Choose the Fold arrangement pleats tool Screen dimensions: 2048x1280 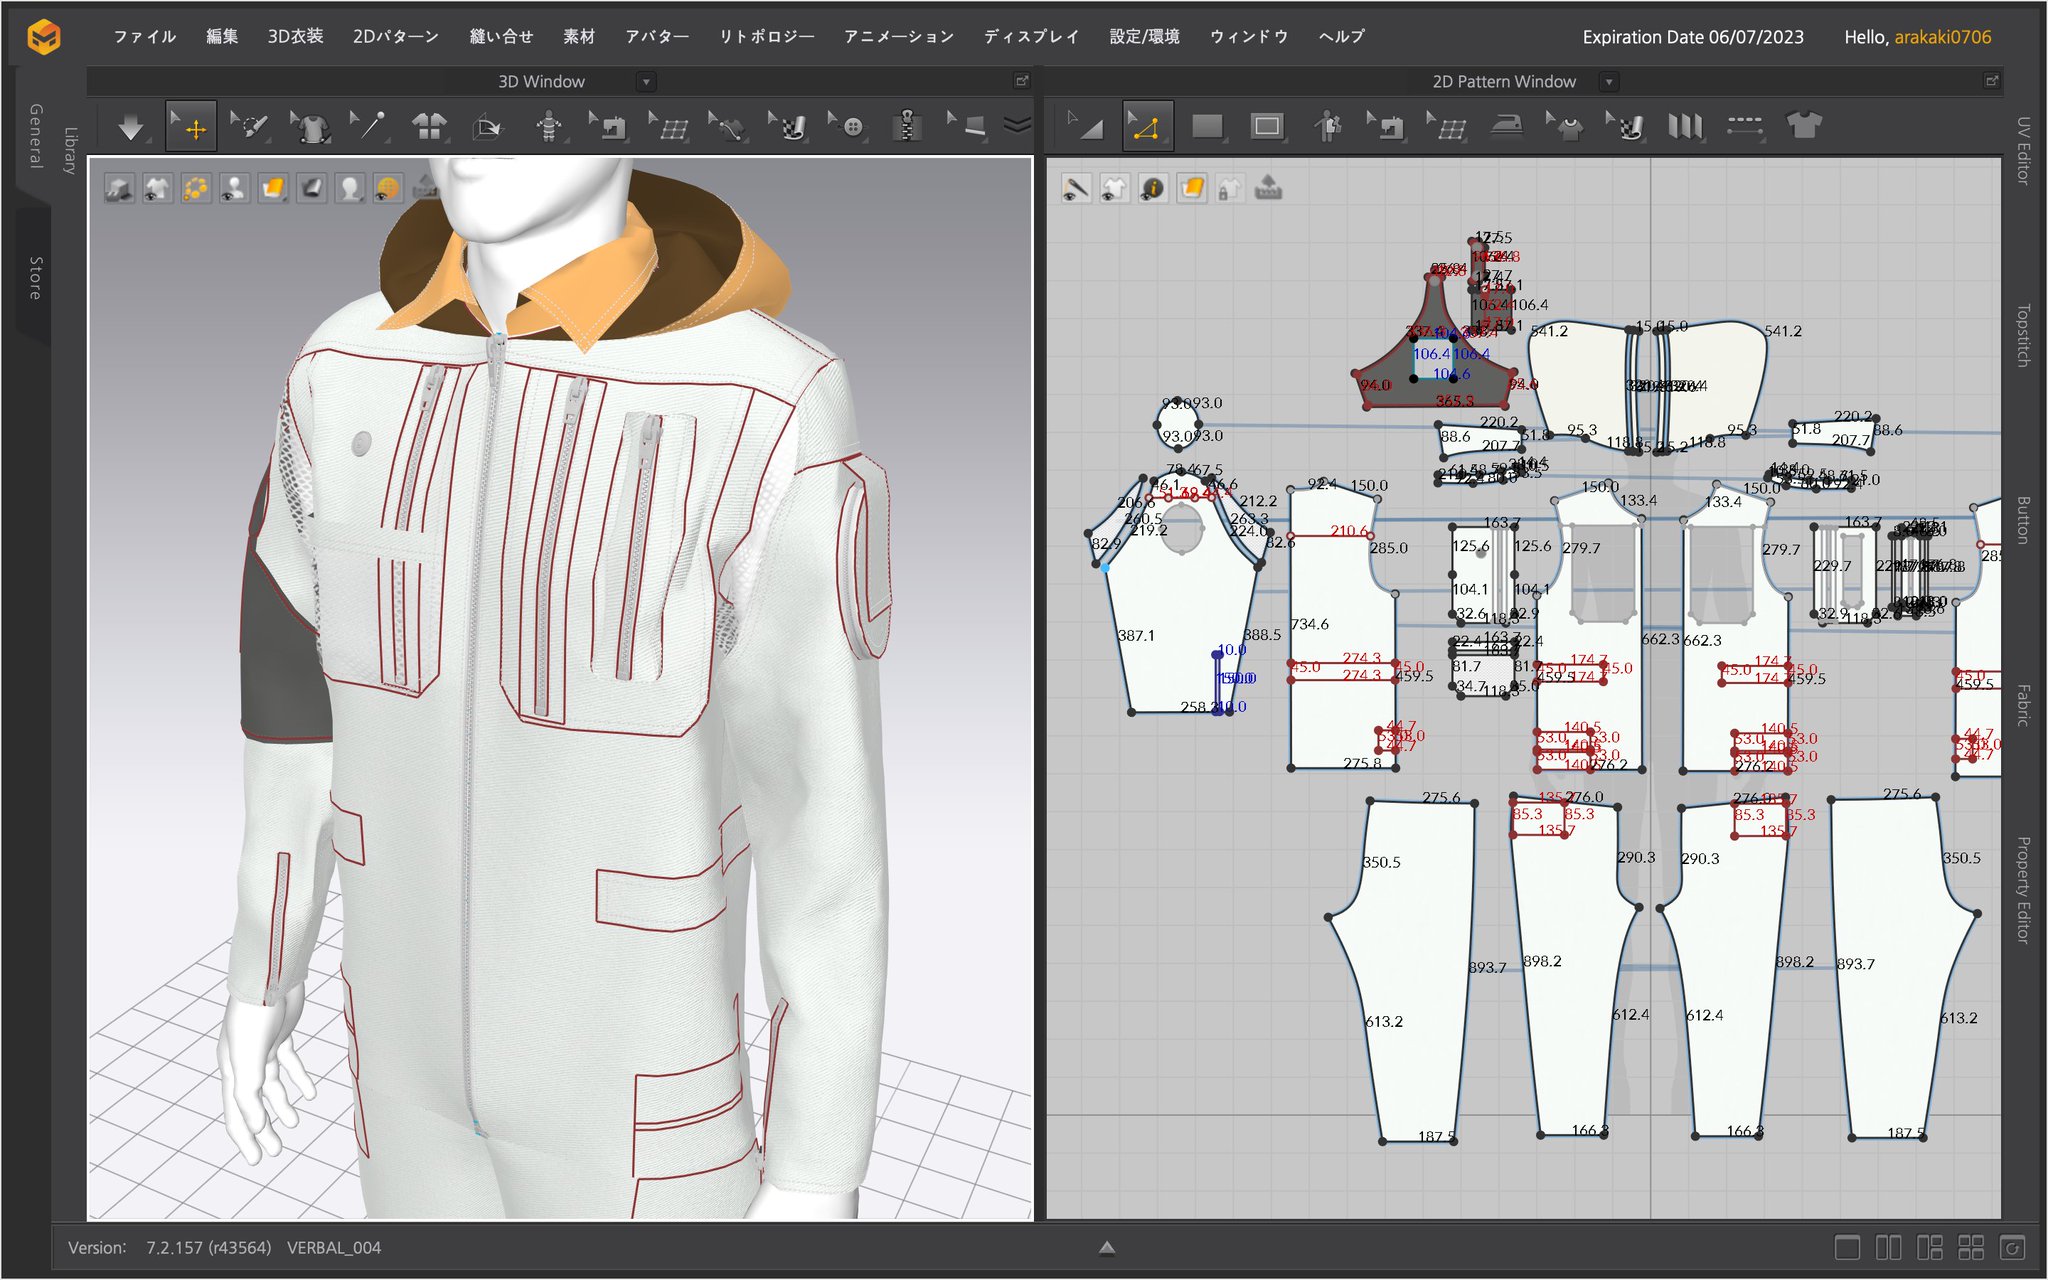point(1685,126)
